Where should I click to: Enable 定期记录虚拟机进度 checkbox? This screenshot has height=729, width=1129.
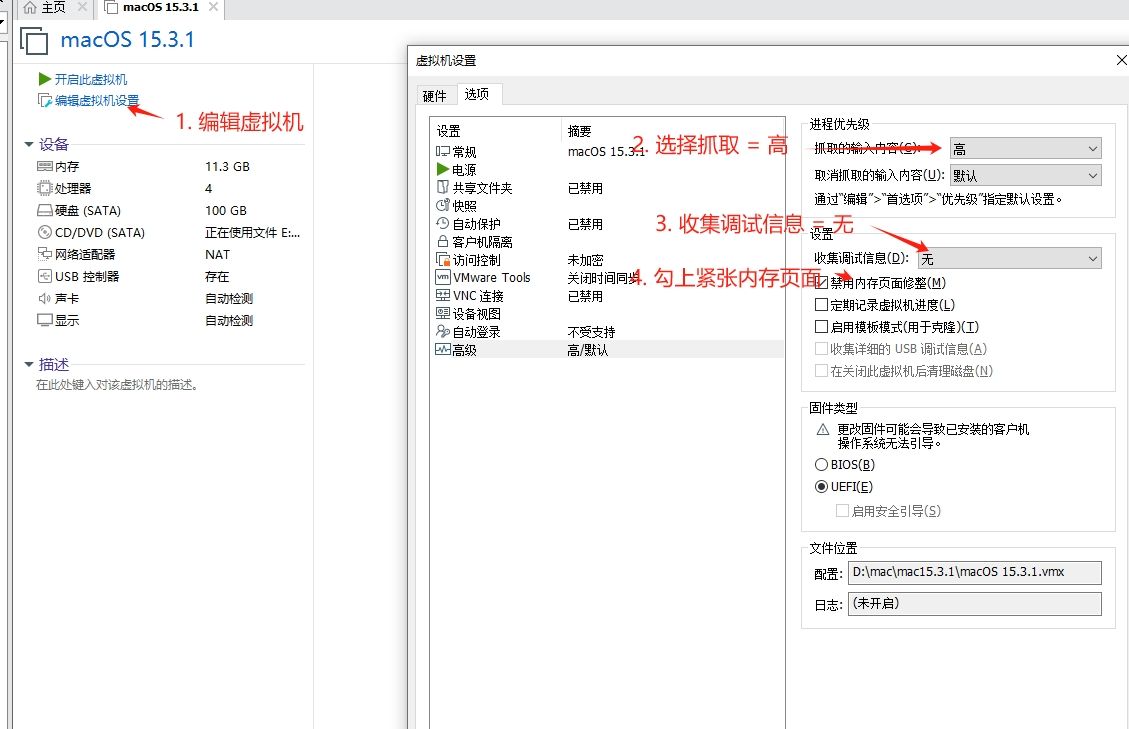pyautogui.click(x=822, y=305)
